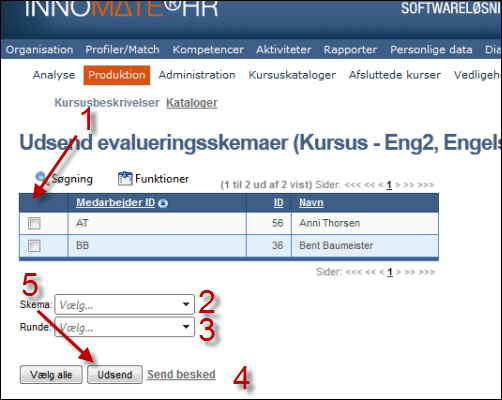Viewport: 502px width, 400px height.
Task: Switch to the Administration tab
Action: (x=197, y=75)
